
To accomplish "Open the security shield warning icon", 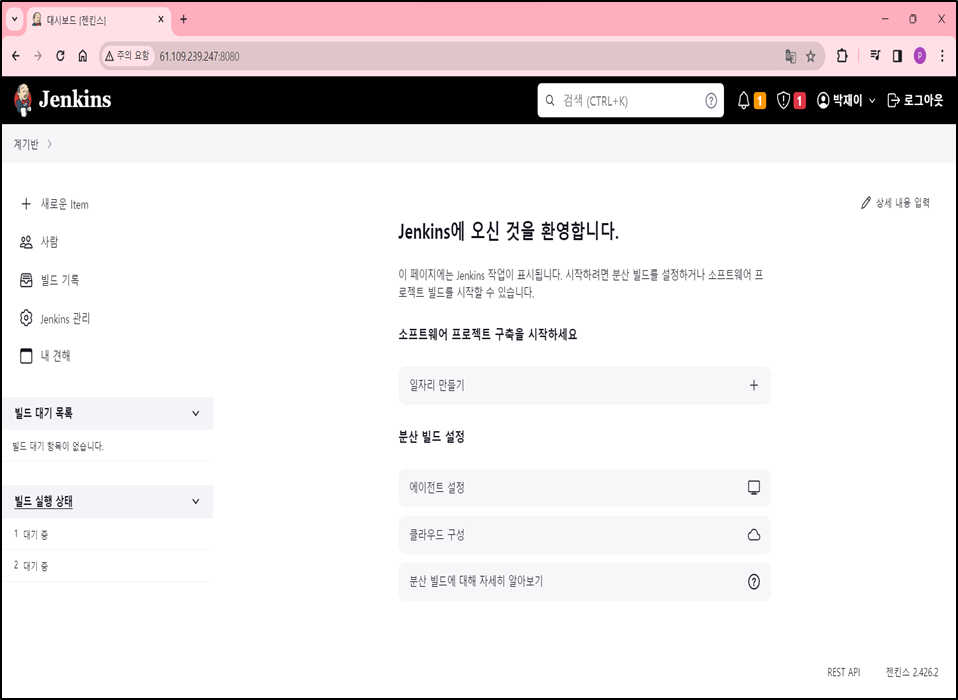I will pos(783,101).
